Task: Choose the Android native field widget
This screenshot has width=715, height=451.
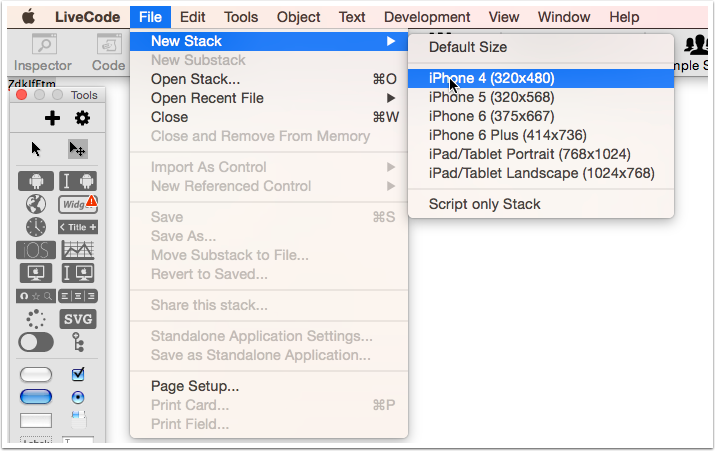Action: [x=78, y=181]
